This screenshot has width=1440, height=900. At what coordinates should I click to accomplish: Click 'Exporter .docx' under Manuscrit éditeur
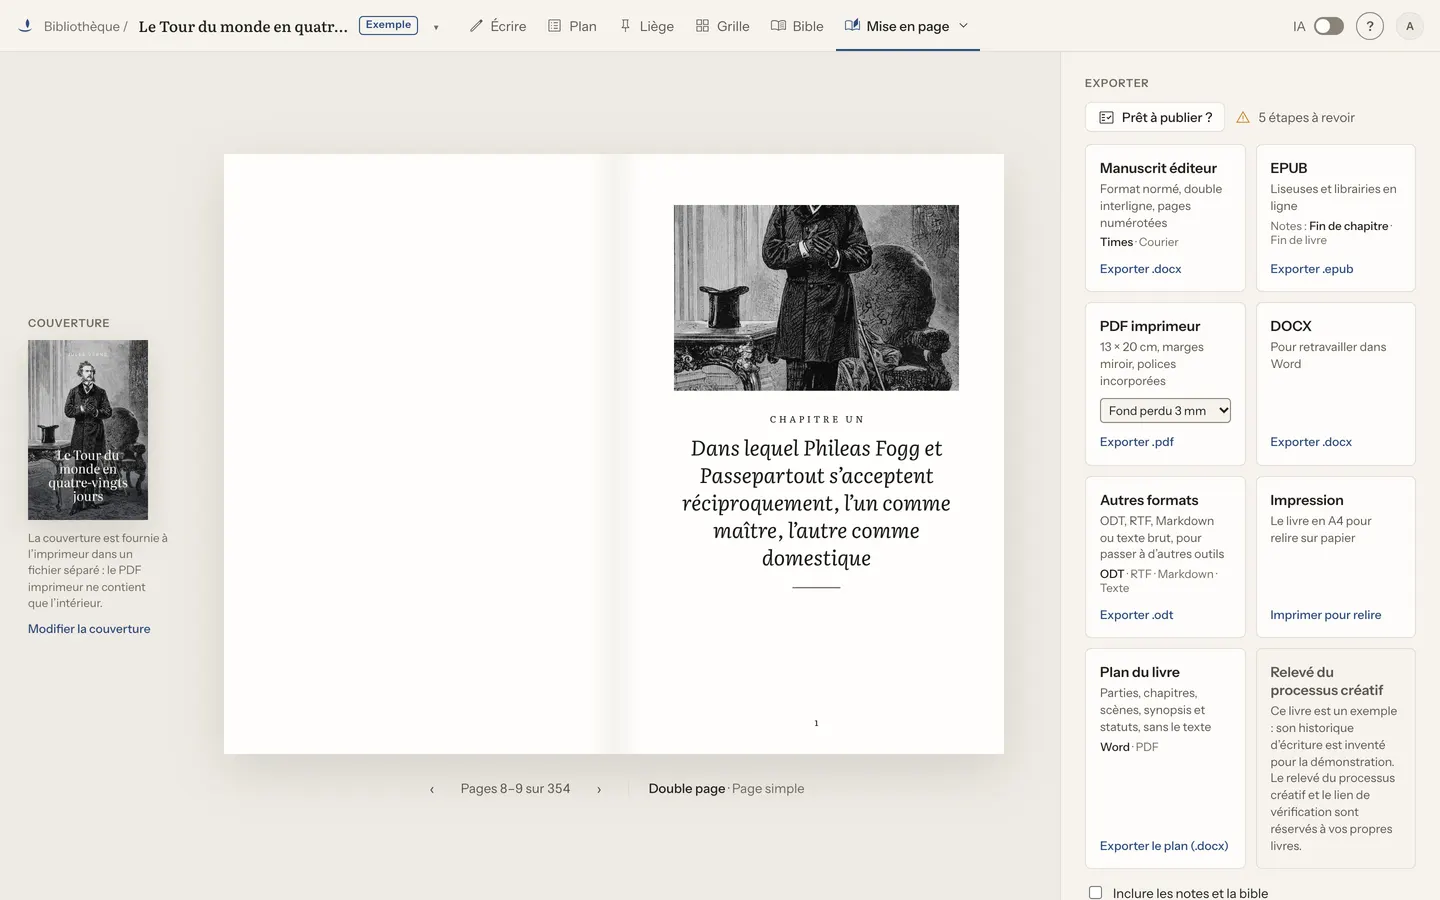tap(1141, 269)
